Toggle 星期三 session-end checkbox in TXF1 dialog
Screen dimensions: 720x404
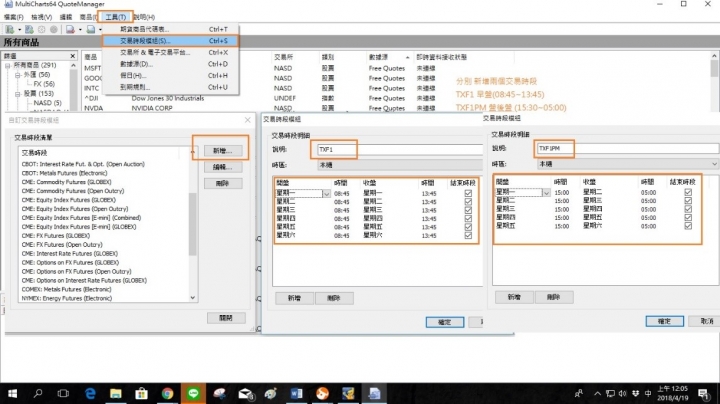(x=468, y=210)
